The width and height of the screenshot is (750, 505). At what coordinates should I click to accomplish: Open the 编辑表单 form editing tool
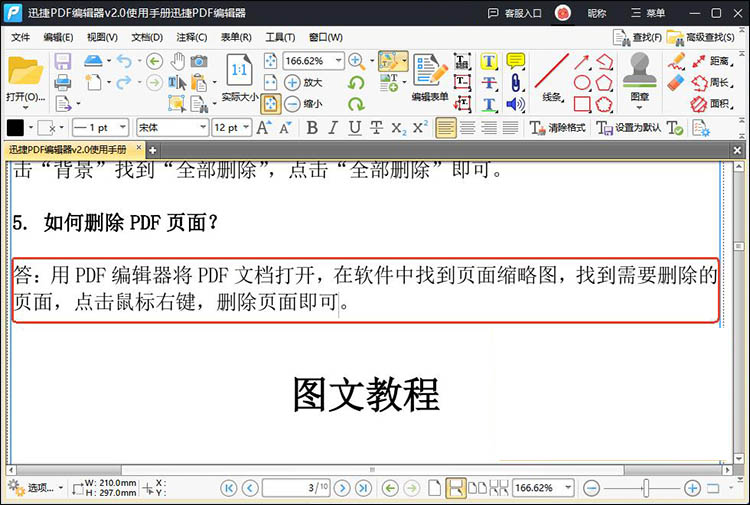[430, 78]
